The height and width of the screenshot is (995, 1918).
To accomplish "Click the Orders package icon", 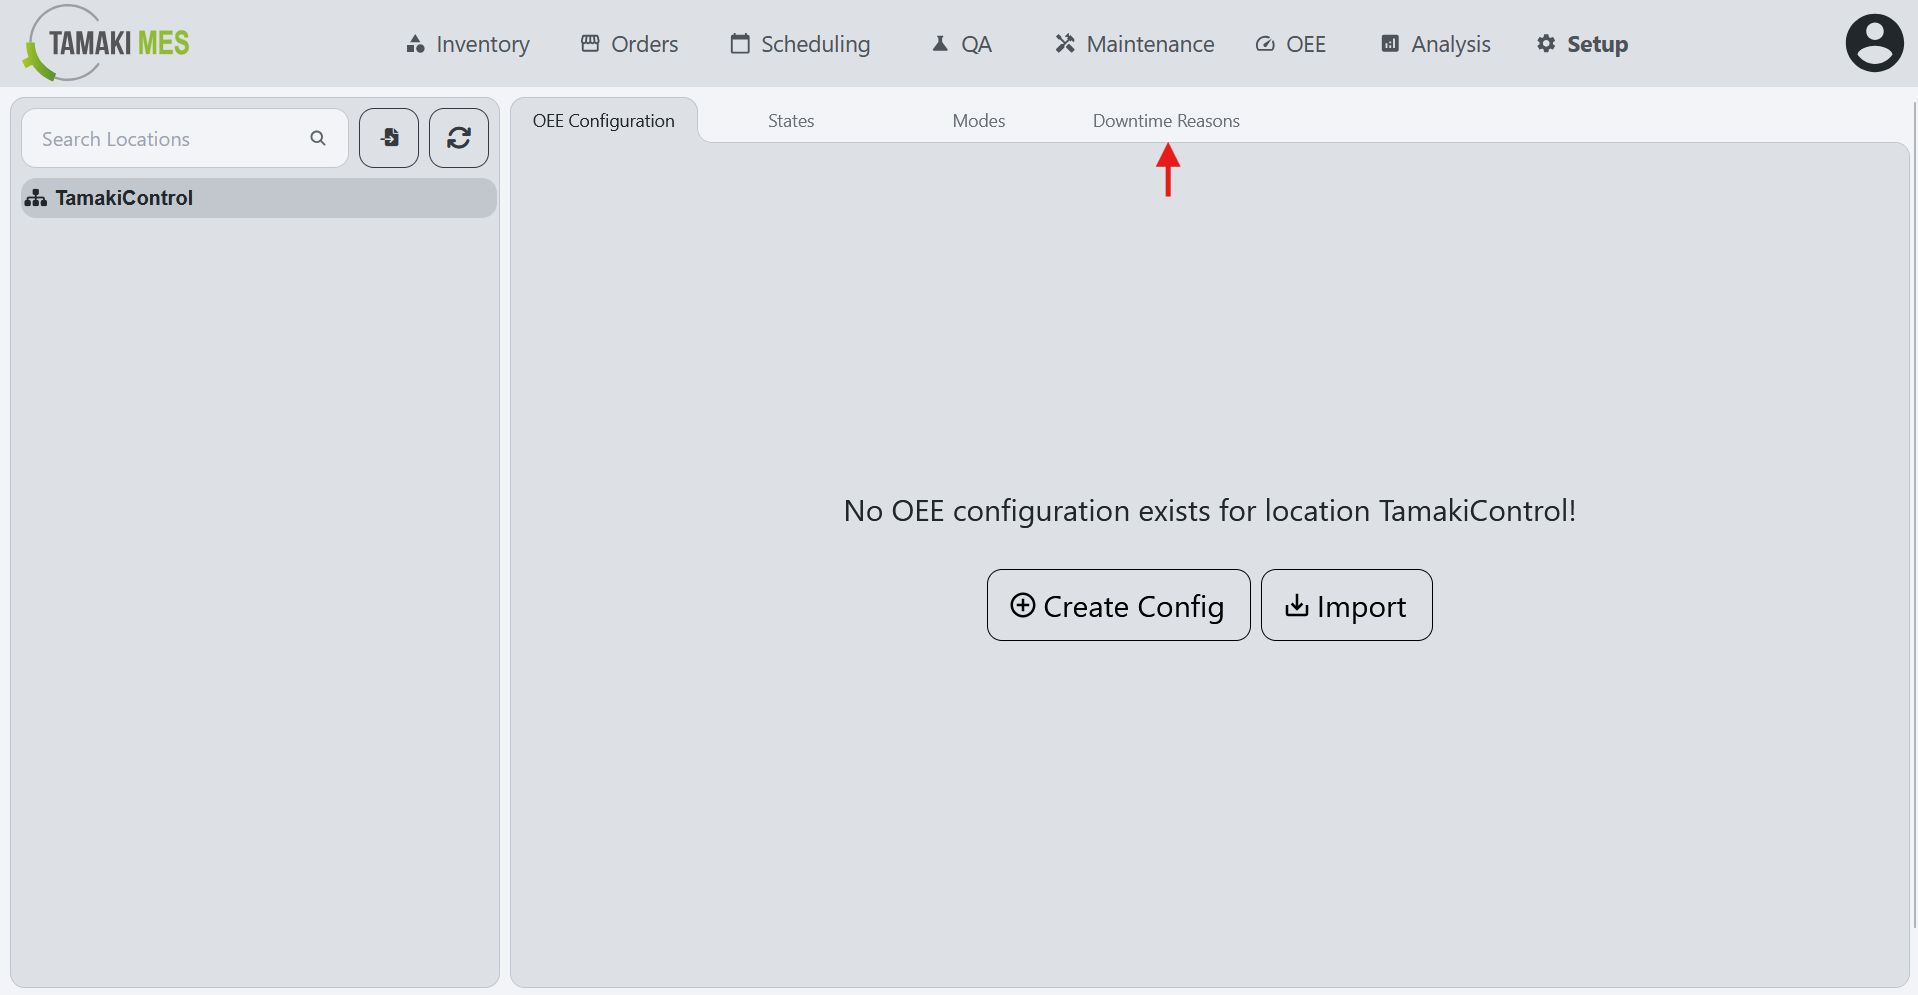I will [x=591, y=44].
